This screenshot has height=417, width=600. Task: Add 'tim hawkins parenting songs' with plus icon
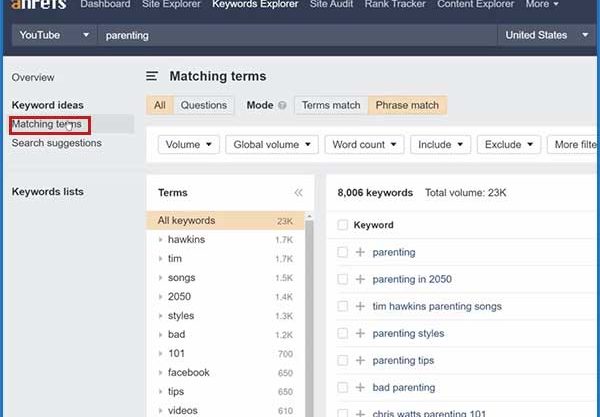tap(360, 306)
